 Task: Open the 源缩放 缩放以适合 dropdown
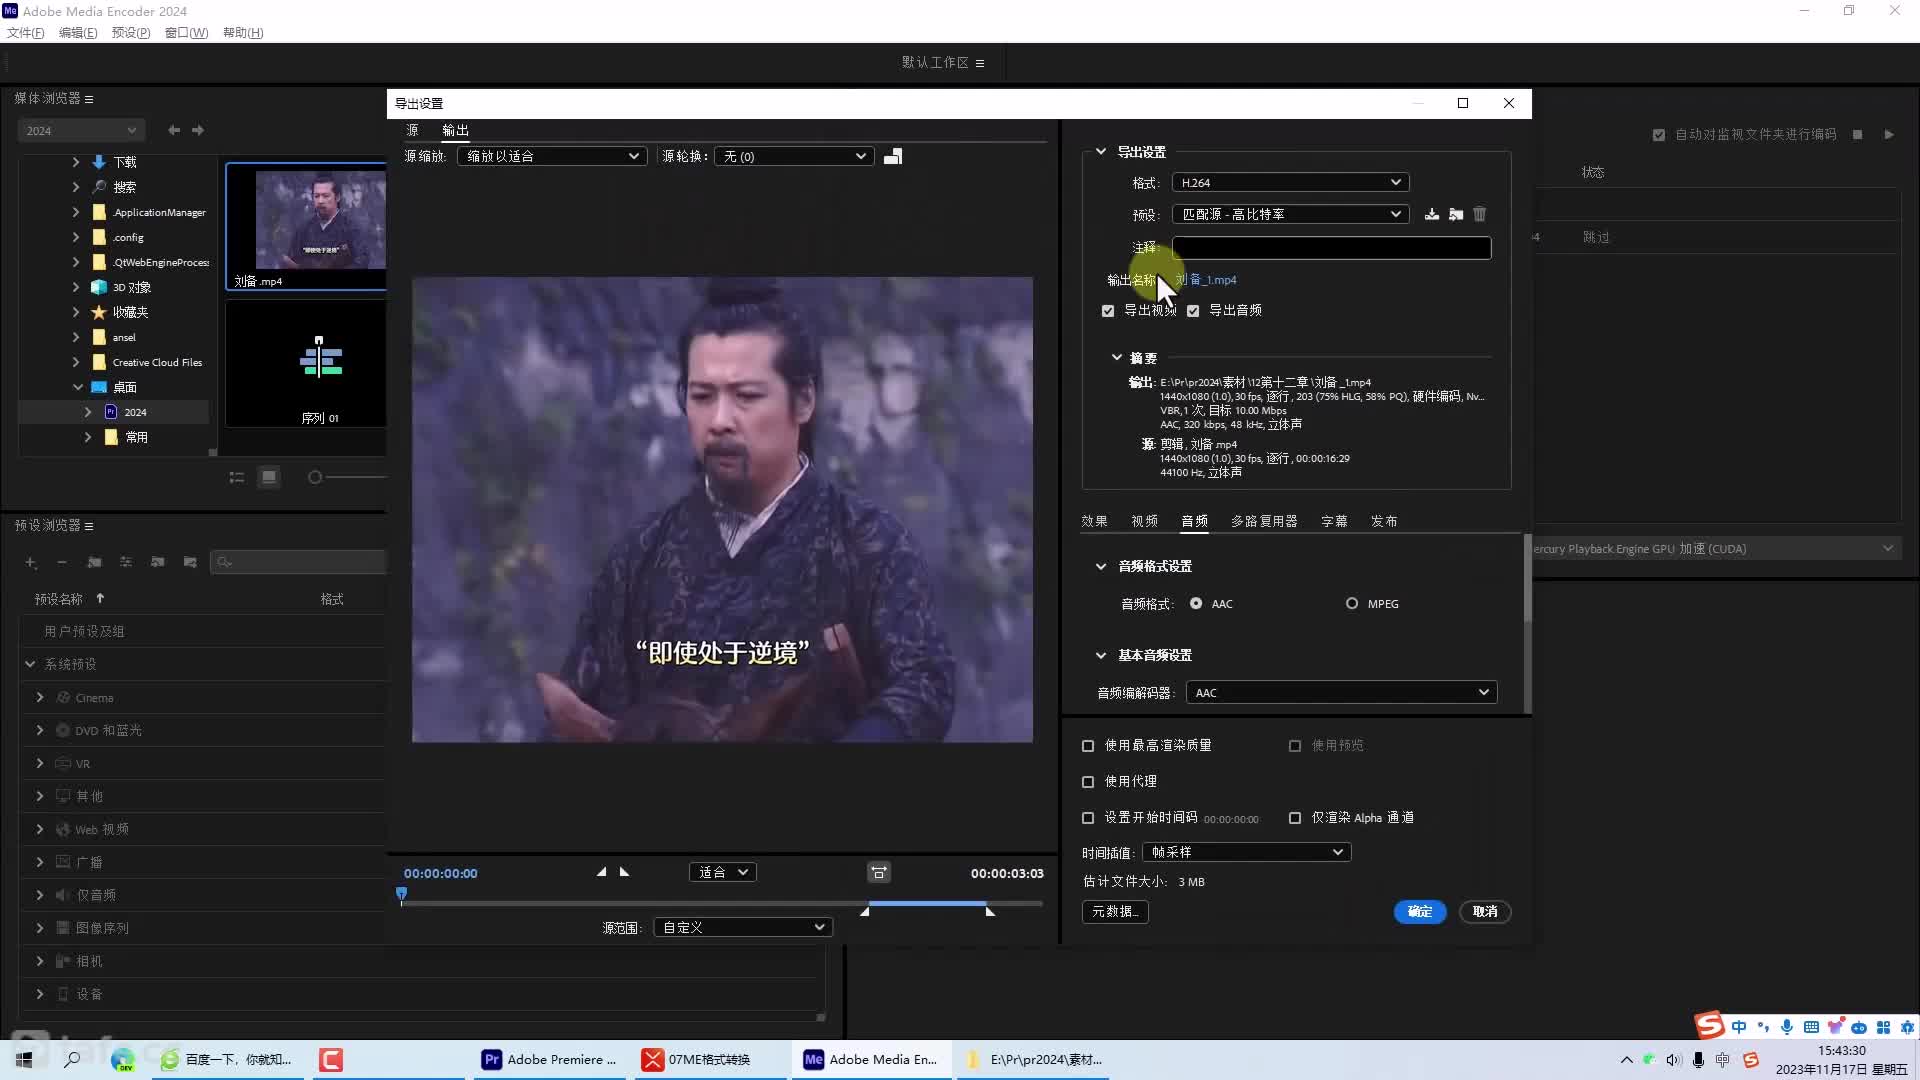[552, 156]
